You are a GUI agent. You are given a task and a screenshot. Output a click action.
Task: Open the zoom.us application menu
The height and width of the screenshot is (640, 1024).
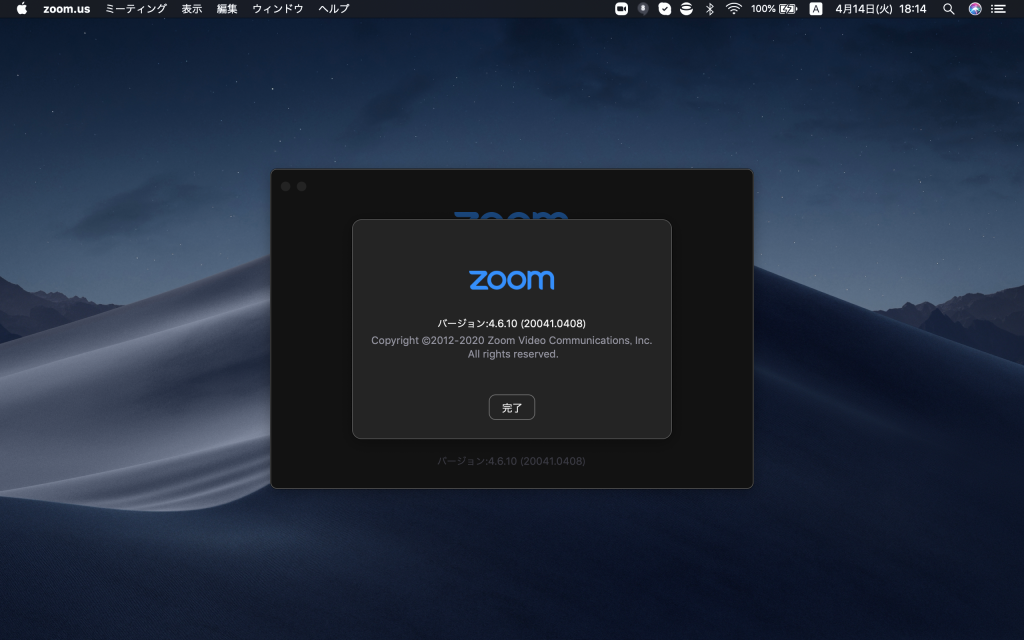[67, 8]
